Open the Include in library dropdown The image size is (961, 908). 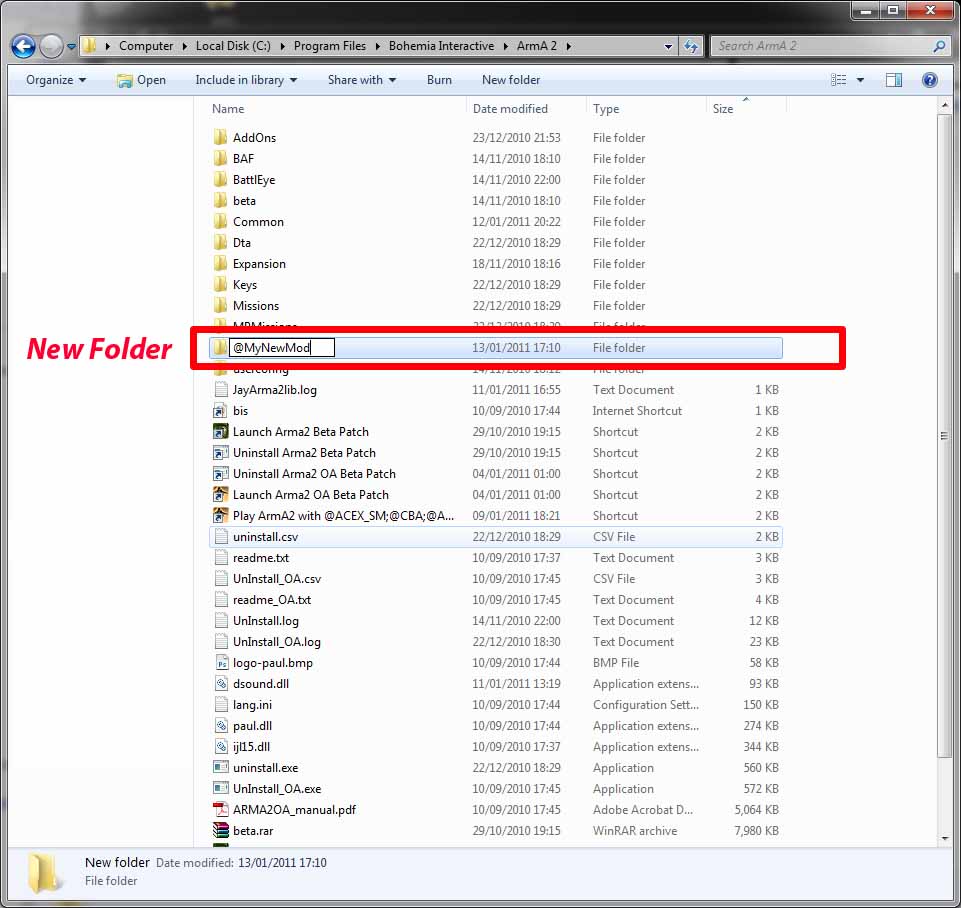(x=245, y=80)
